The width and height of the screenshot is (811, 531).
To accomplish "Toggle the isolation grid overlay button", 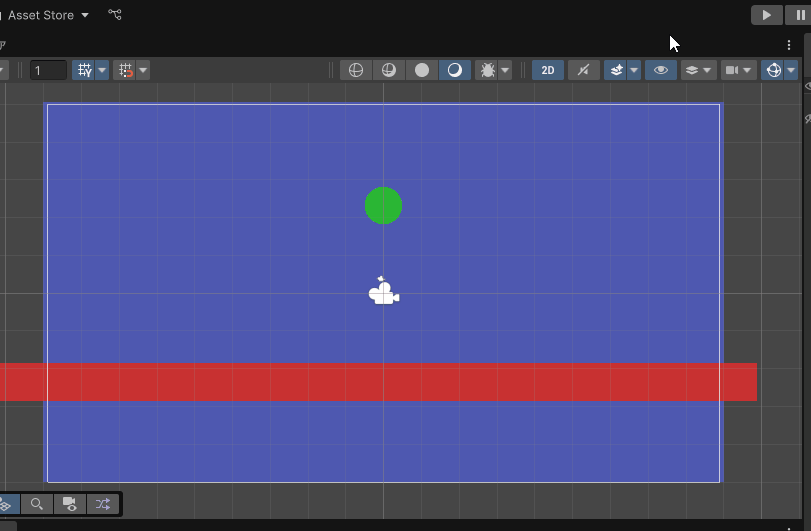I will [x=7, y=504].
